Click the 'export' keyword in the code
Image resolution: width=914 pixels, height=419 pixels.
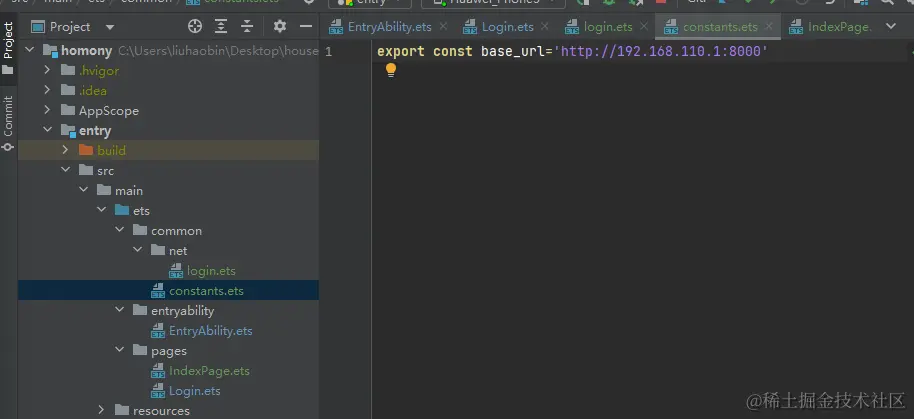pyautogui.click(x=401, y=51)
